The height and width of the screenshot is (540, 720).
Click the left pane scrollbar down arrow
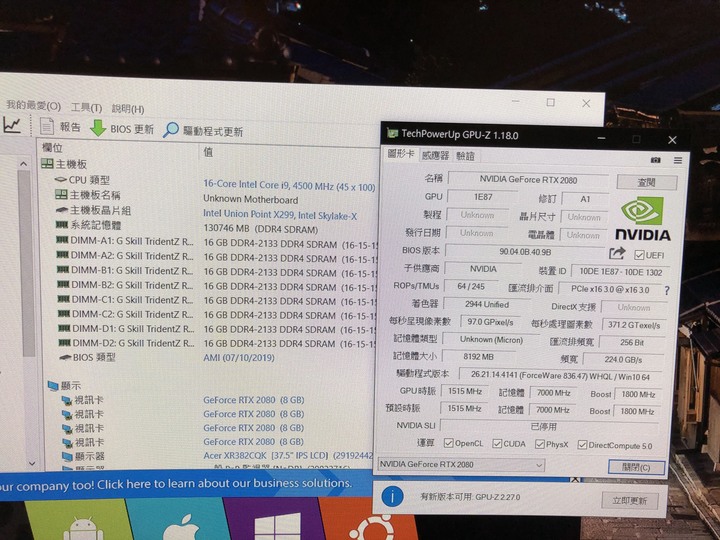pyautogui.click(x=32, y=463)
